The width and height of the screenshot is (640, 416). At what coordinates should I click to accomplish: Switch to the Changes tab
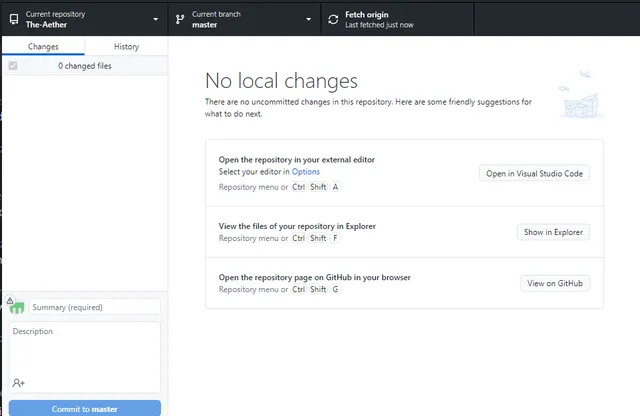point(43,46)
